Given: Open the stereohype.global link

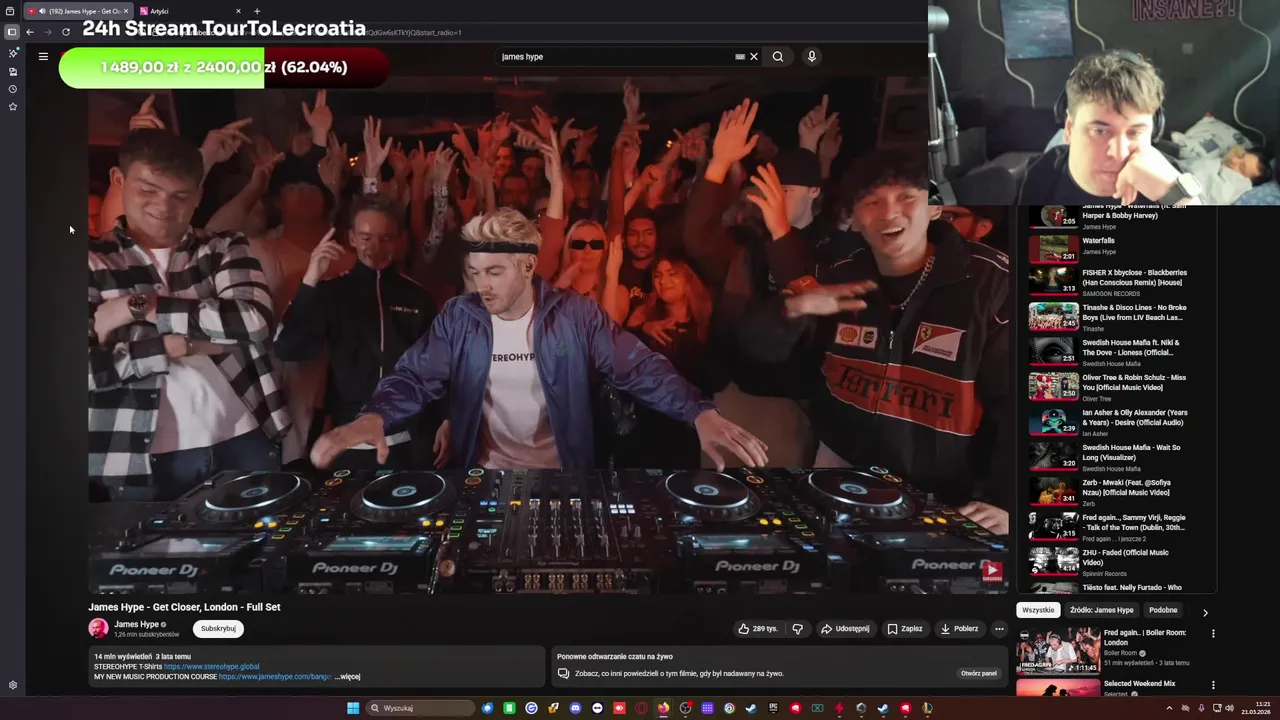Looking at the screenshot, I should coord(211,666).
